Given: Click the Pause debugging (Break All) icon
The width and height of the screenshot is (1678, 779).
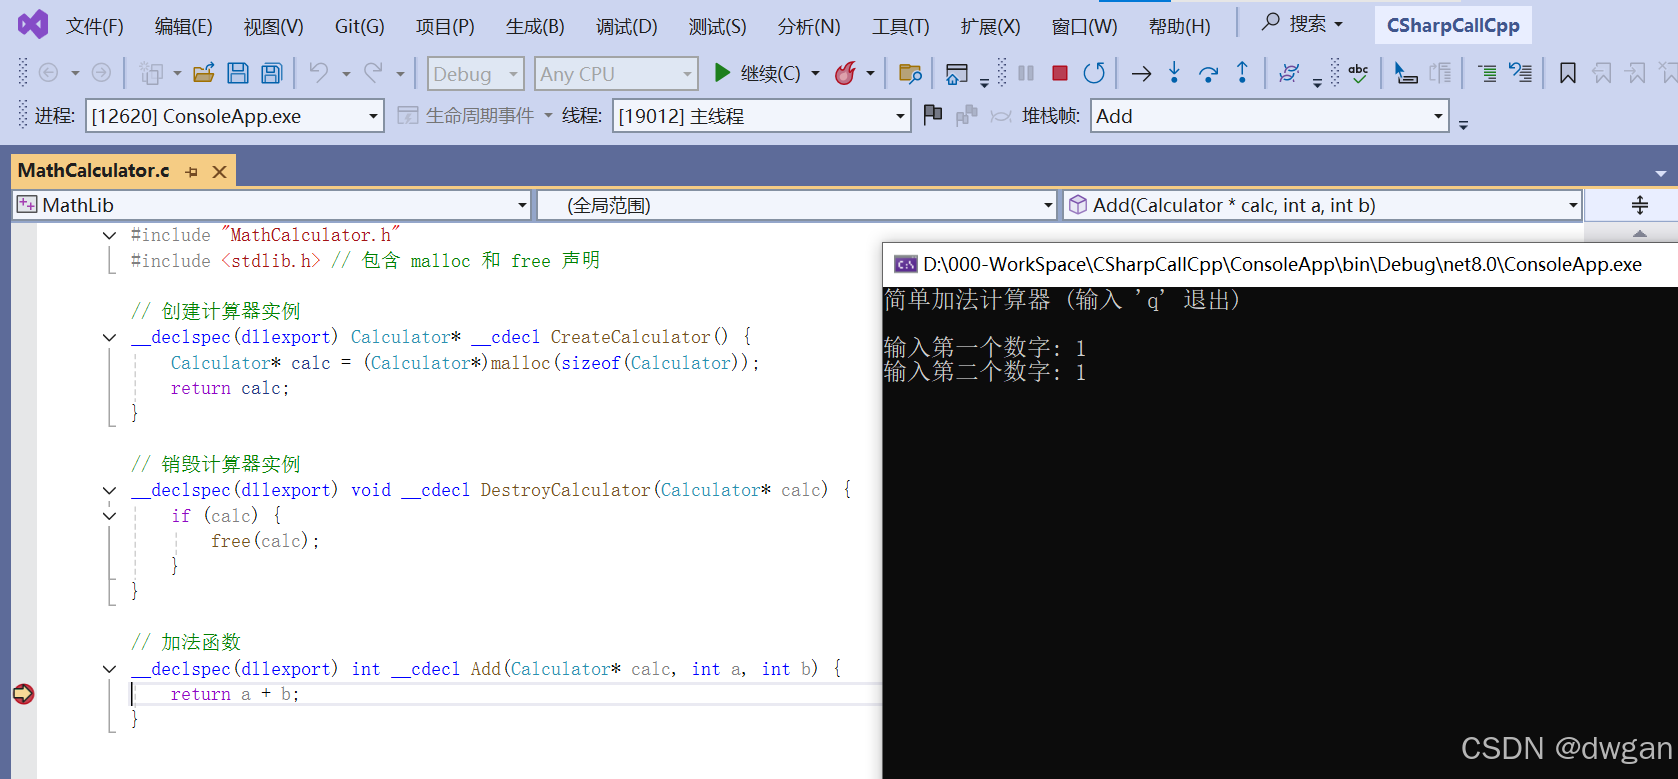Looking at the screenshot, I should [x=1026, y=73].
